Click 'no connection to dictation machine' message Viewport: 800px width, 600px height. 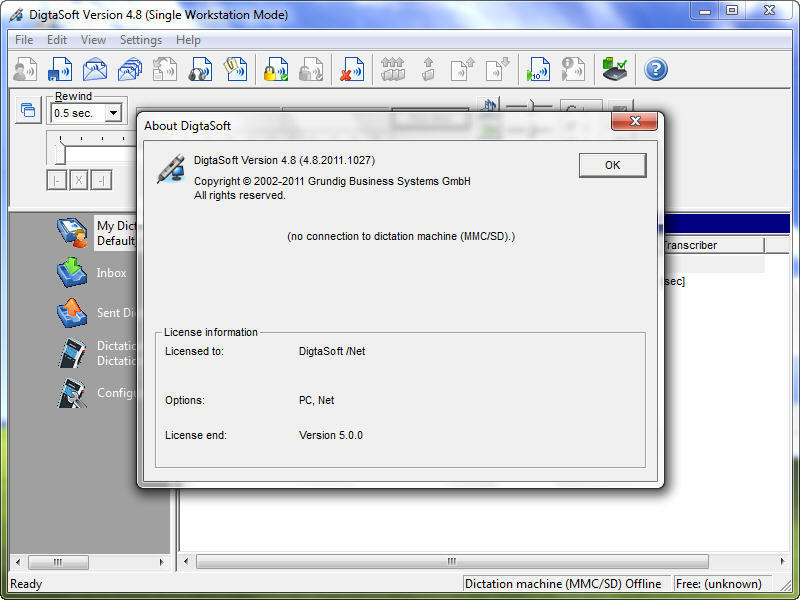pos(401,236)
